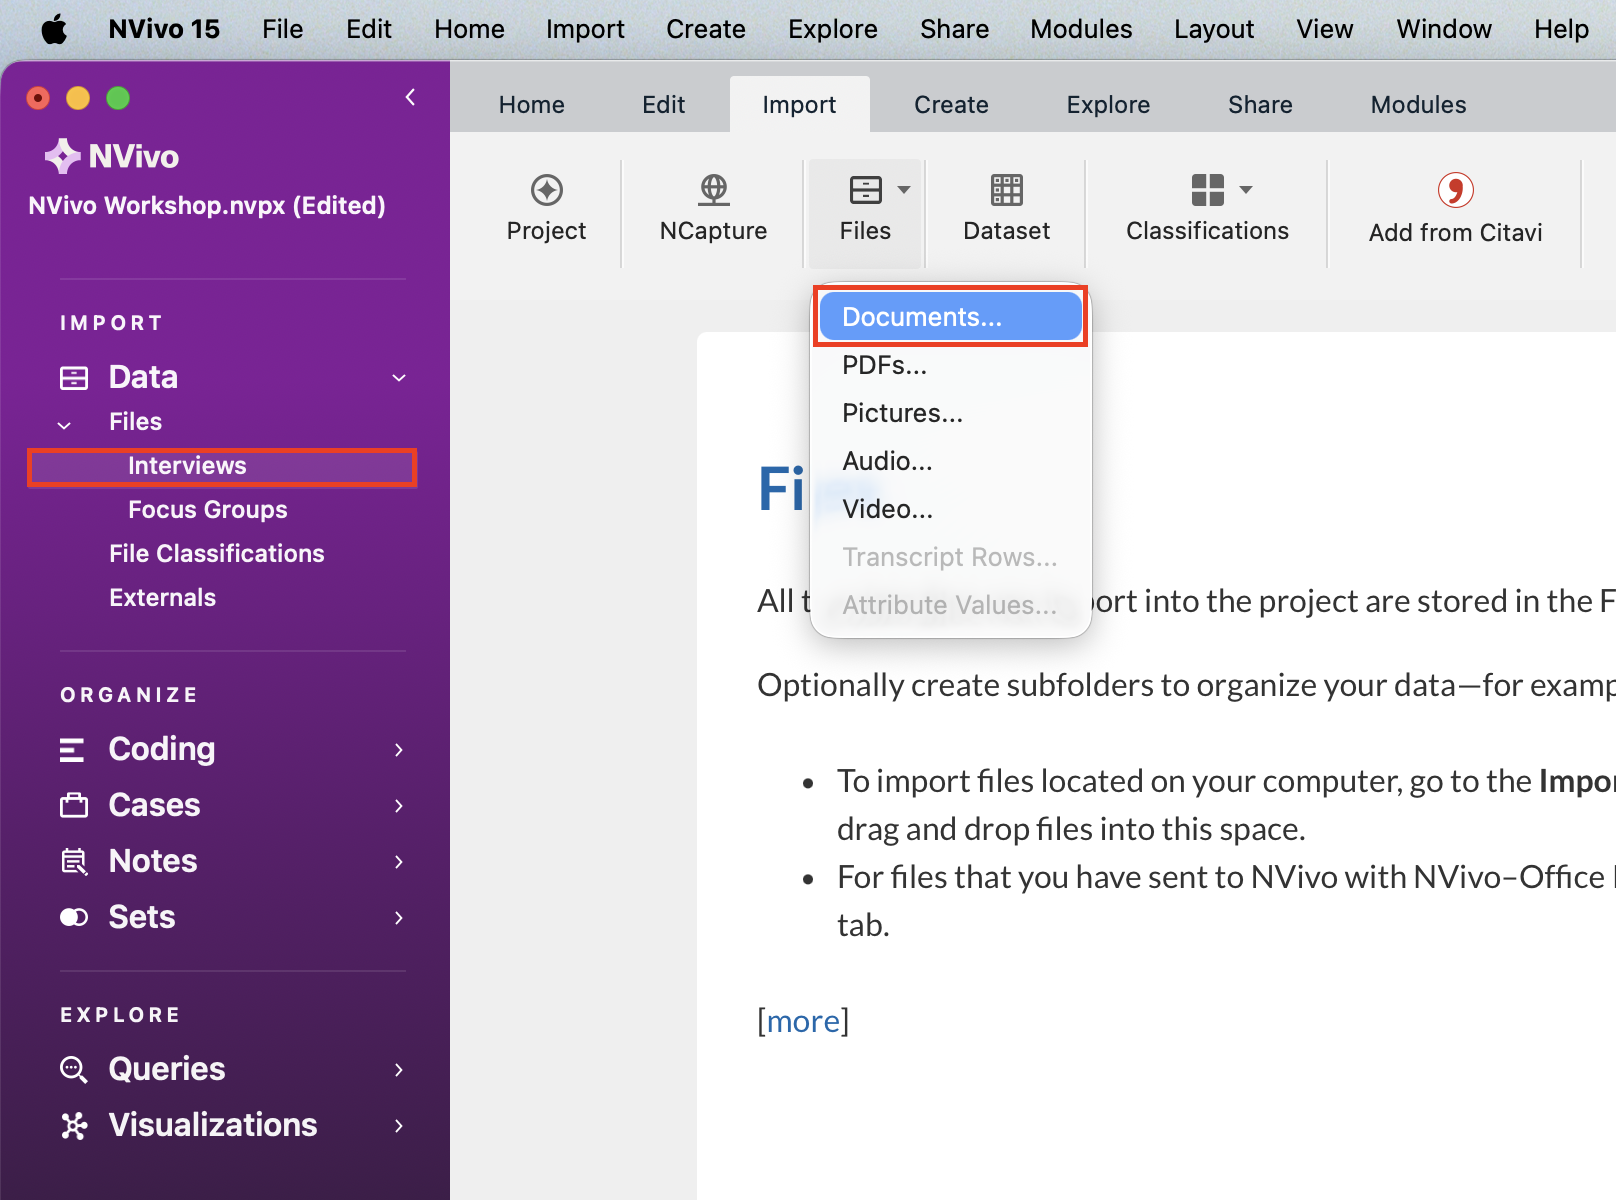Click the Cases briefcase icon
Viewport: 1616px width, 1200px height.
pos(74,805)
